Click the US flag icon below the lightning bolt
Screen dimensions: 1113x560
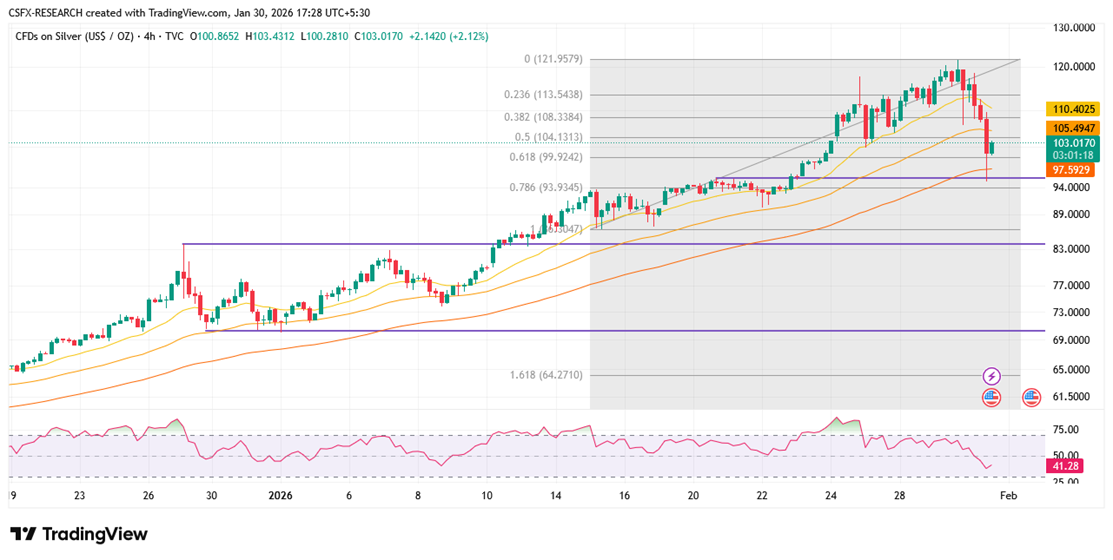tap(991, 397)
